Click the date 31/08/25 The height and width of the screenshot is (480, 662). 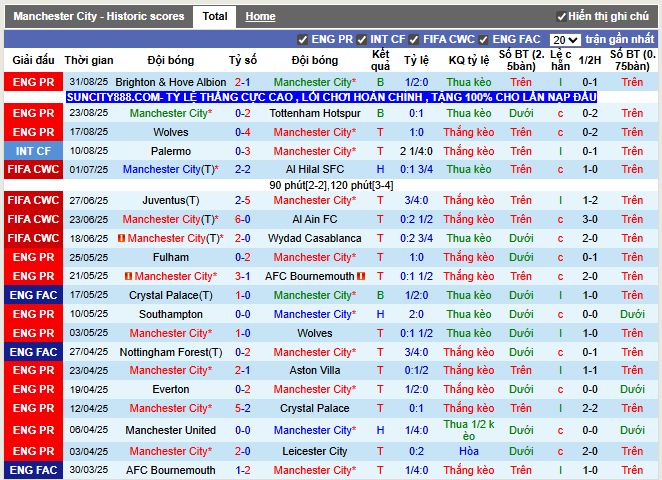click(x=89, y=82)
